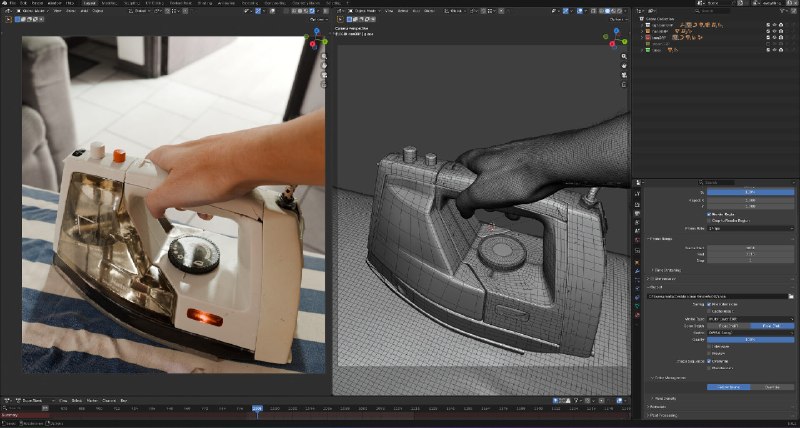Click the pan hand icon in right viewport
Screen dimensions: 800x428
624,66
